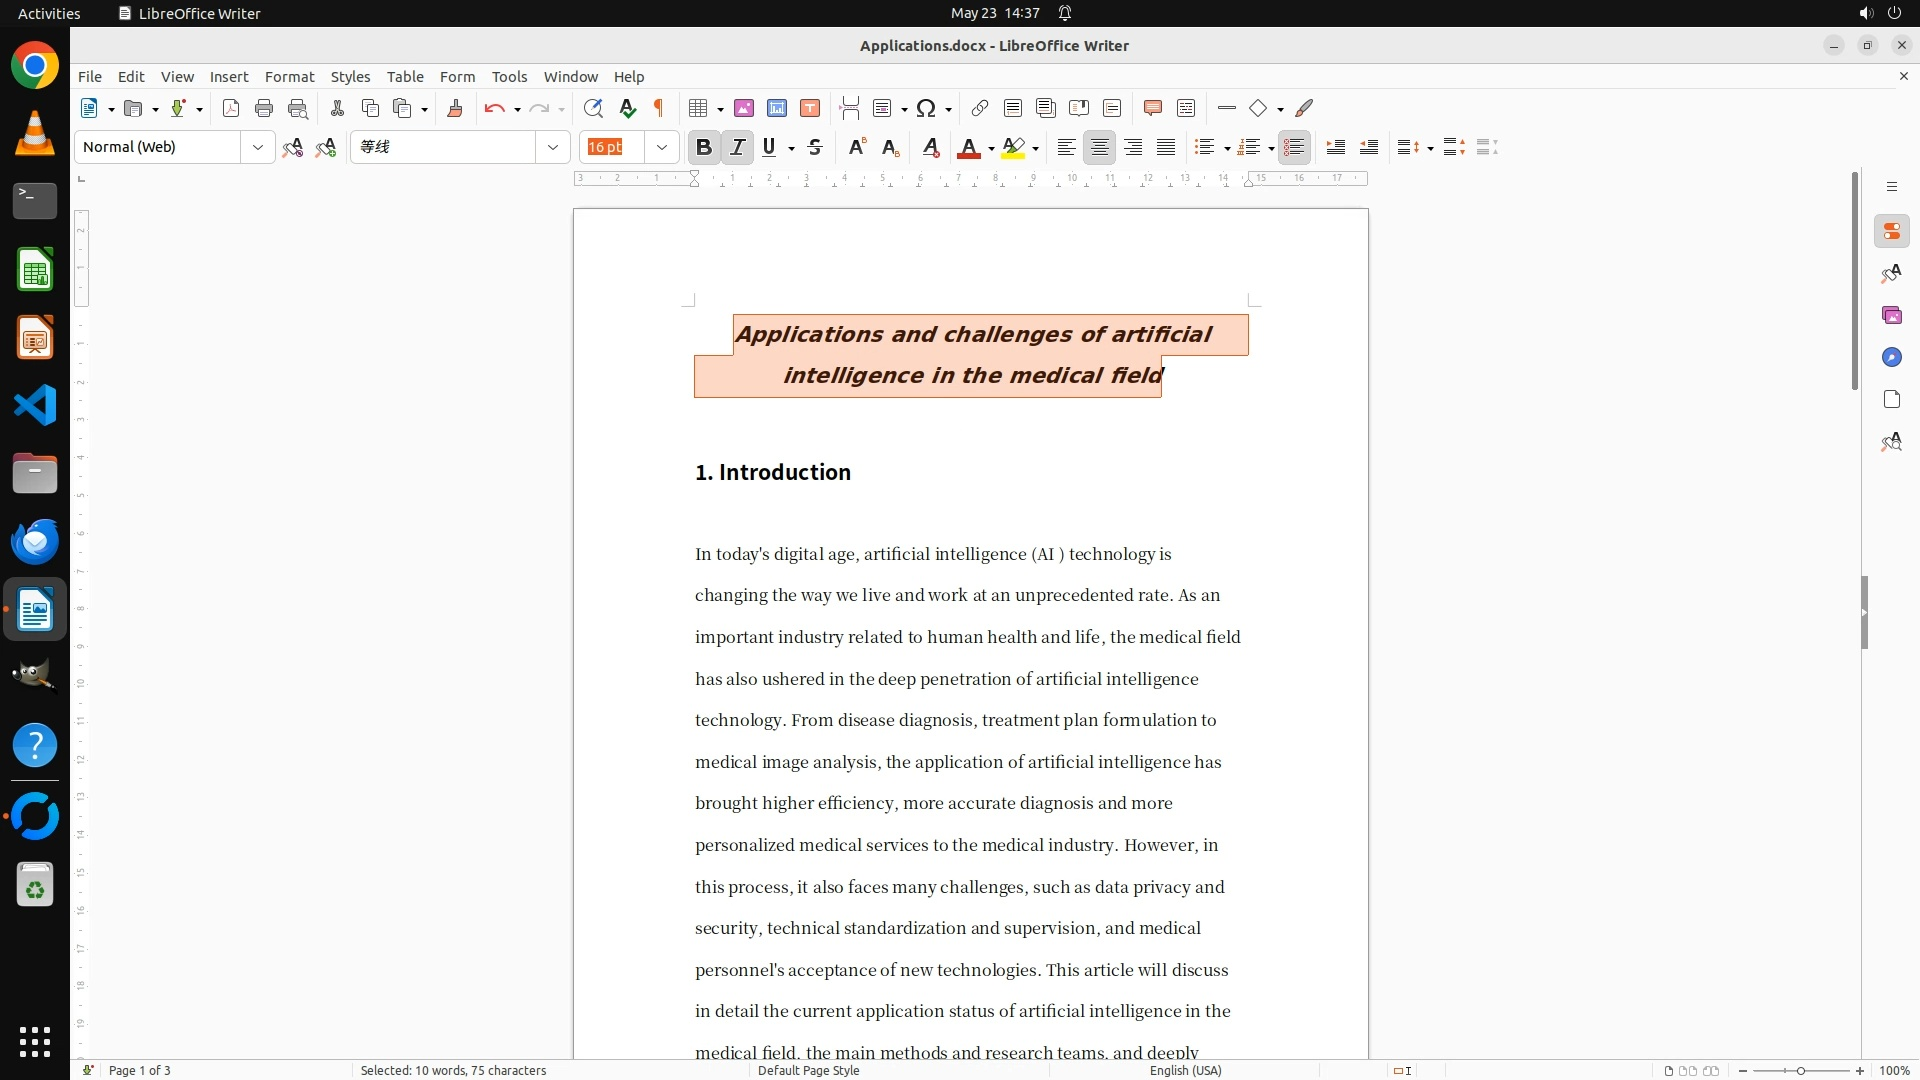Toggle Italic formatting button
Image resolution: width=1920 pixels, height=1080 pixels.
click(x=738, y=147)
